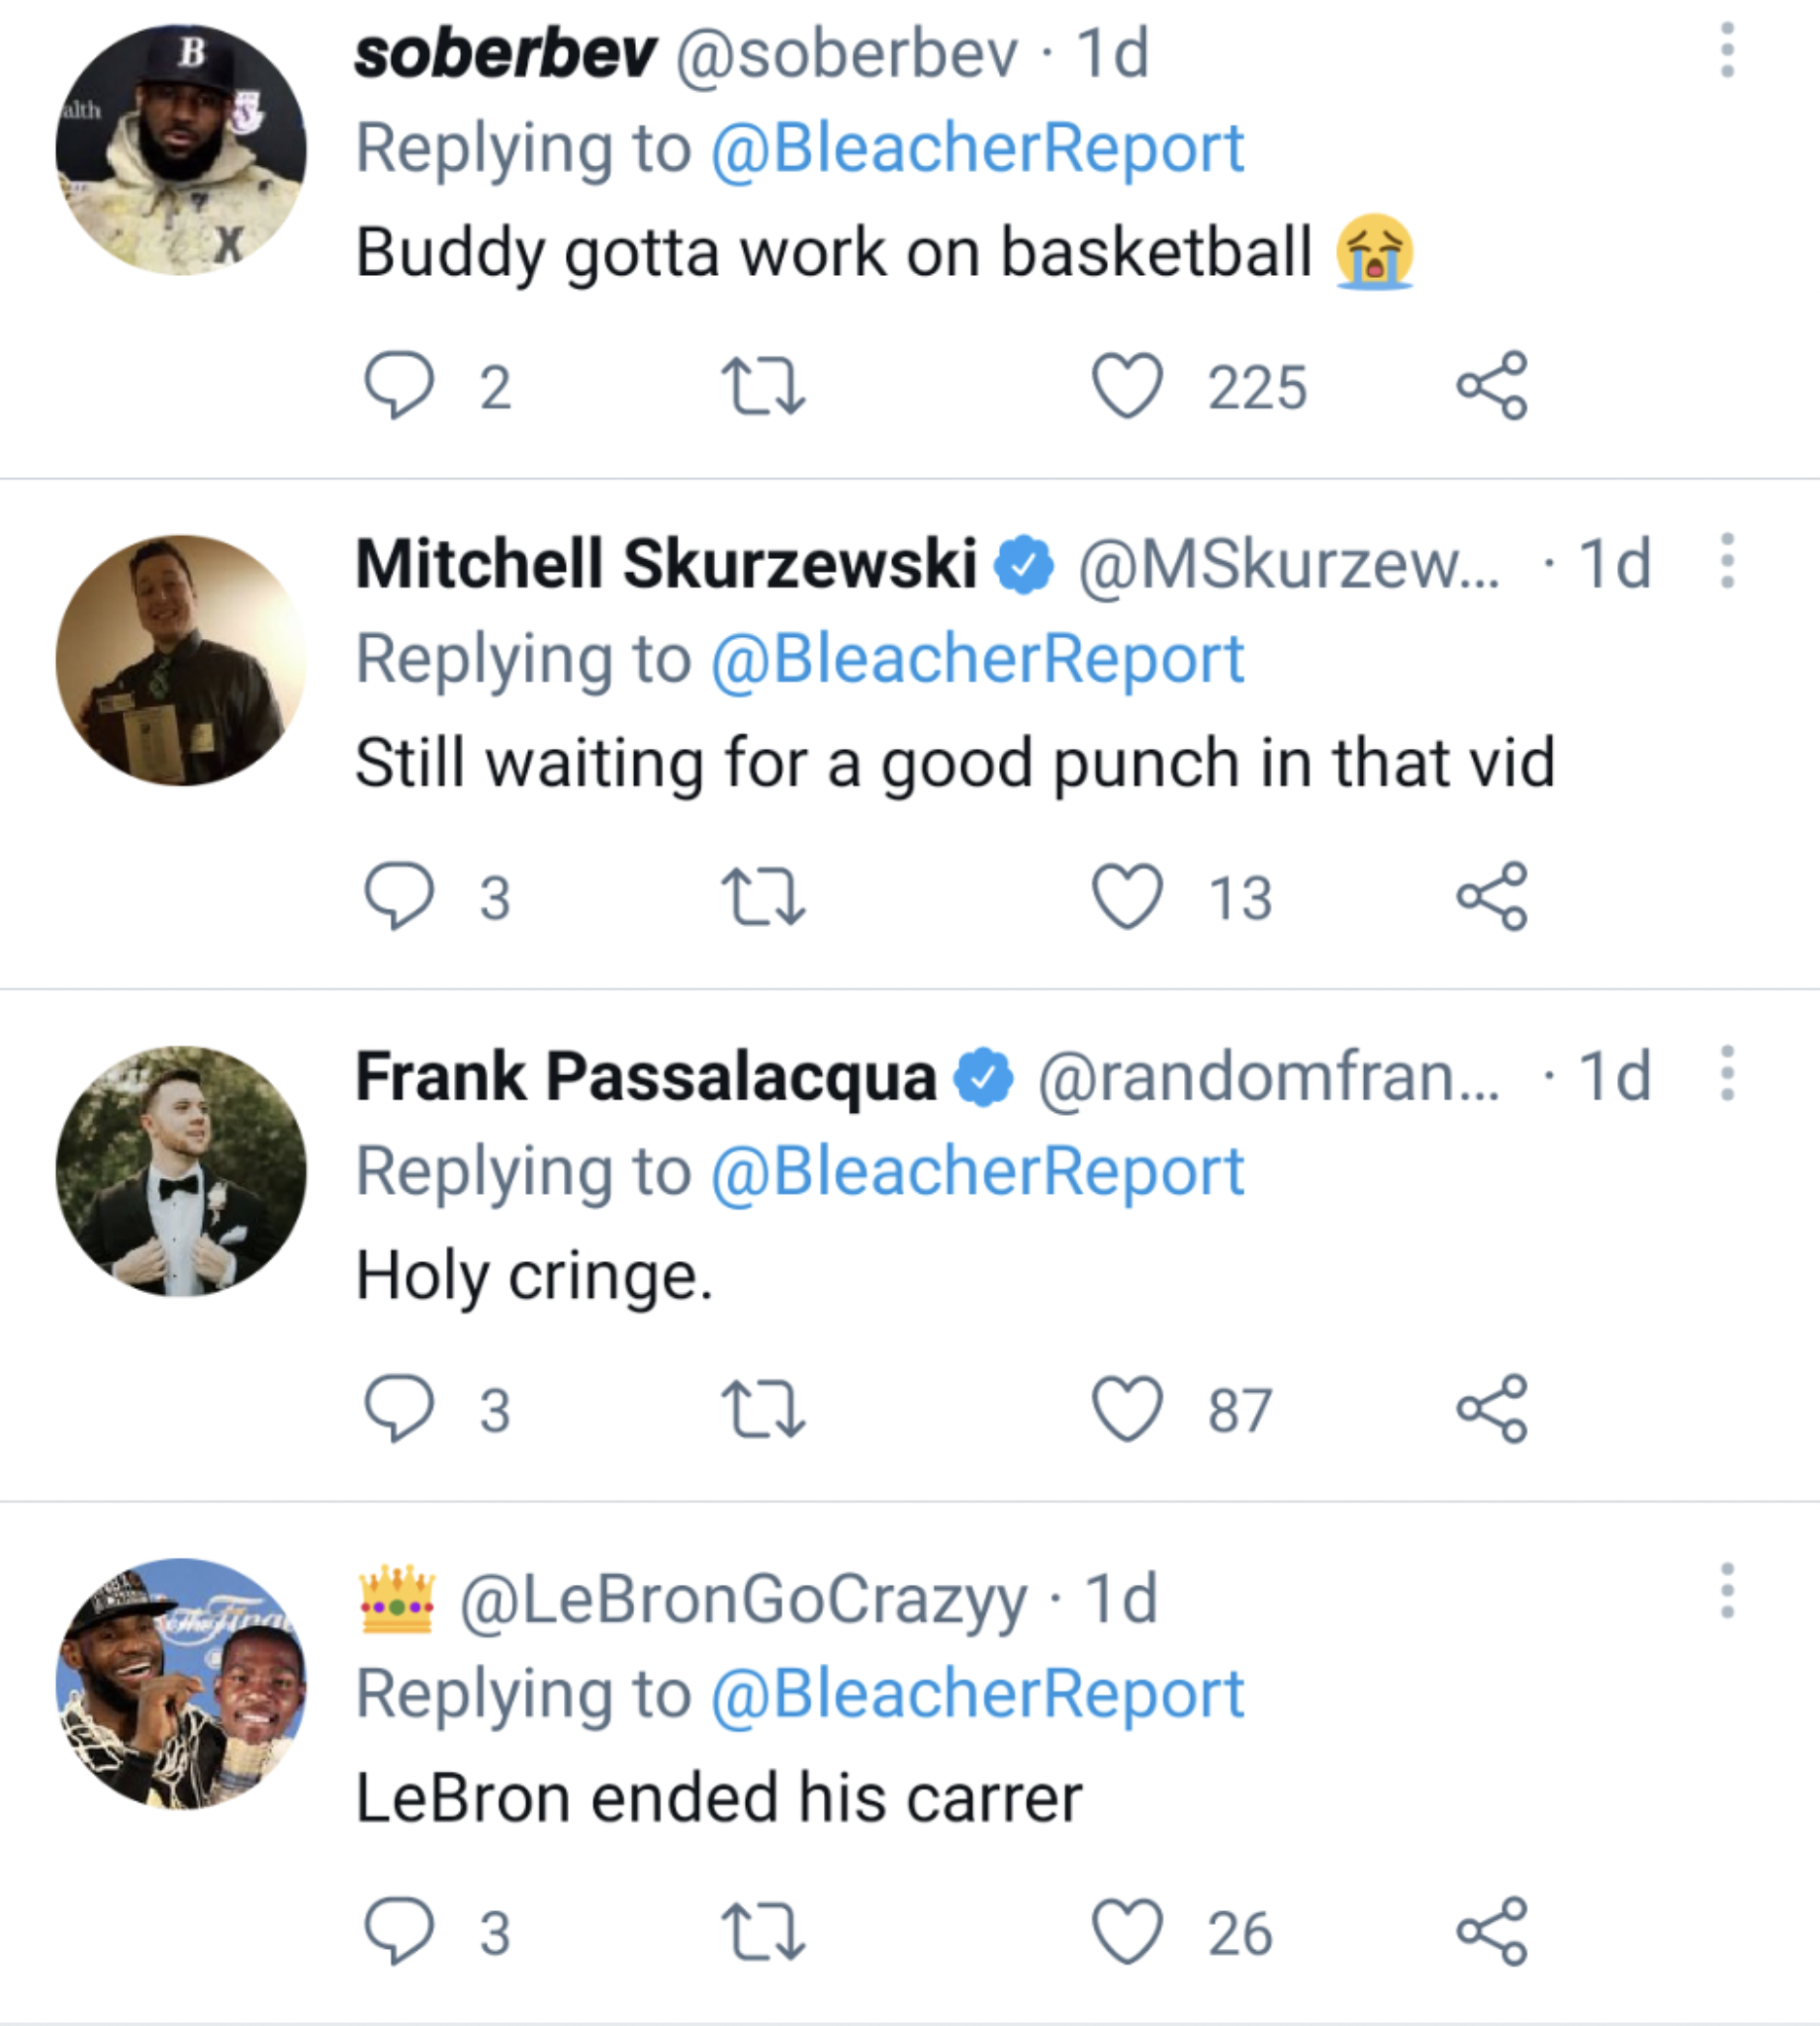Open the @LeBronGoCrazyy profile avatar
Image resolution: width=1820 pixels, height=2026 pixels.
181,1683
